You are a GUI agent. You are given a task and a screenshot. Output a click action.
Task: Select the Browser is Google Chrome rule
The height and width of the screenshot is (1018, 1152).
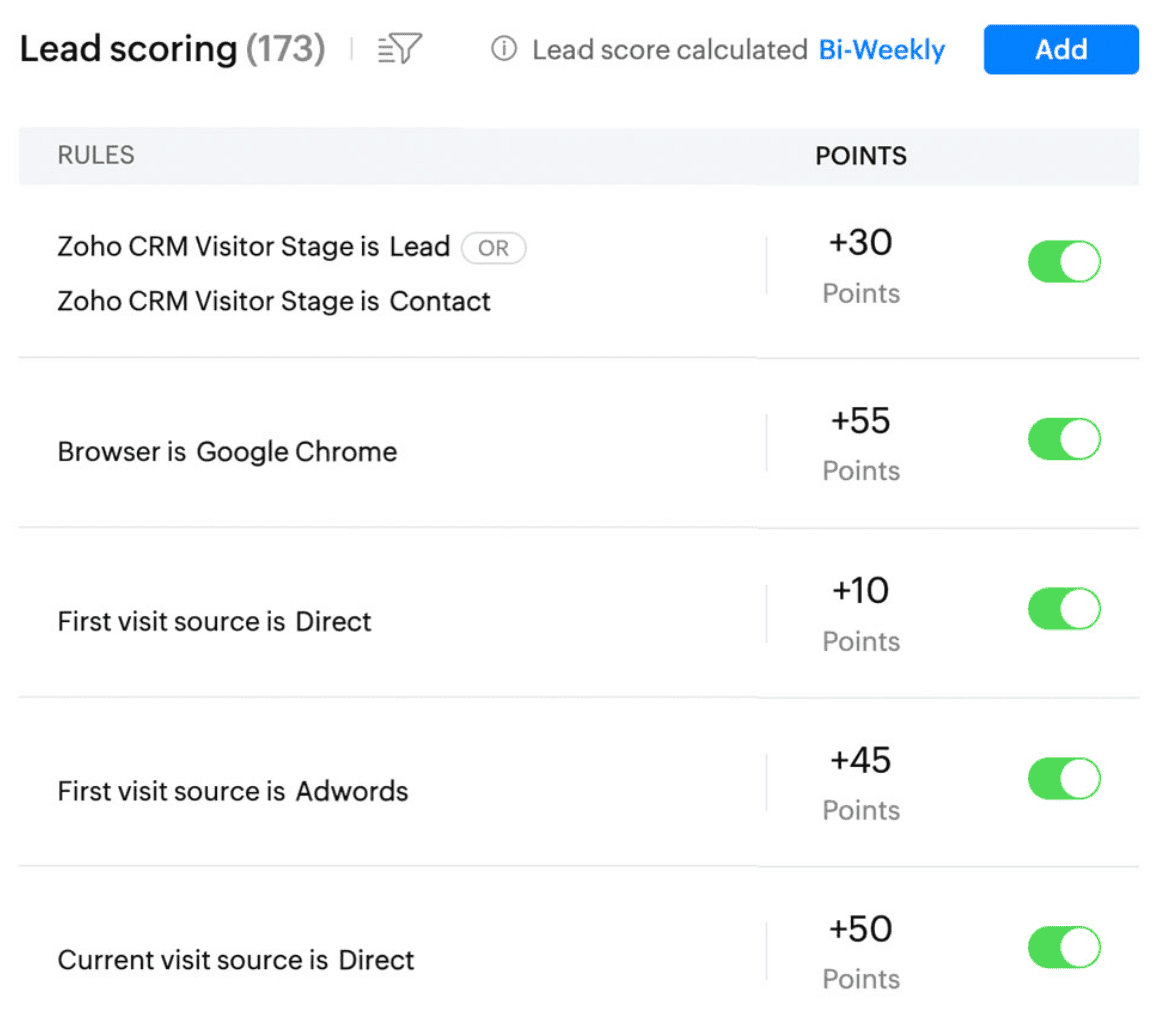click(x=227, y=452)
